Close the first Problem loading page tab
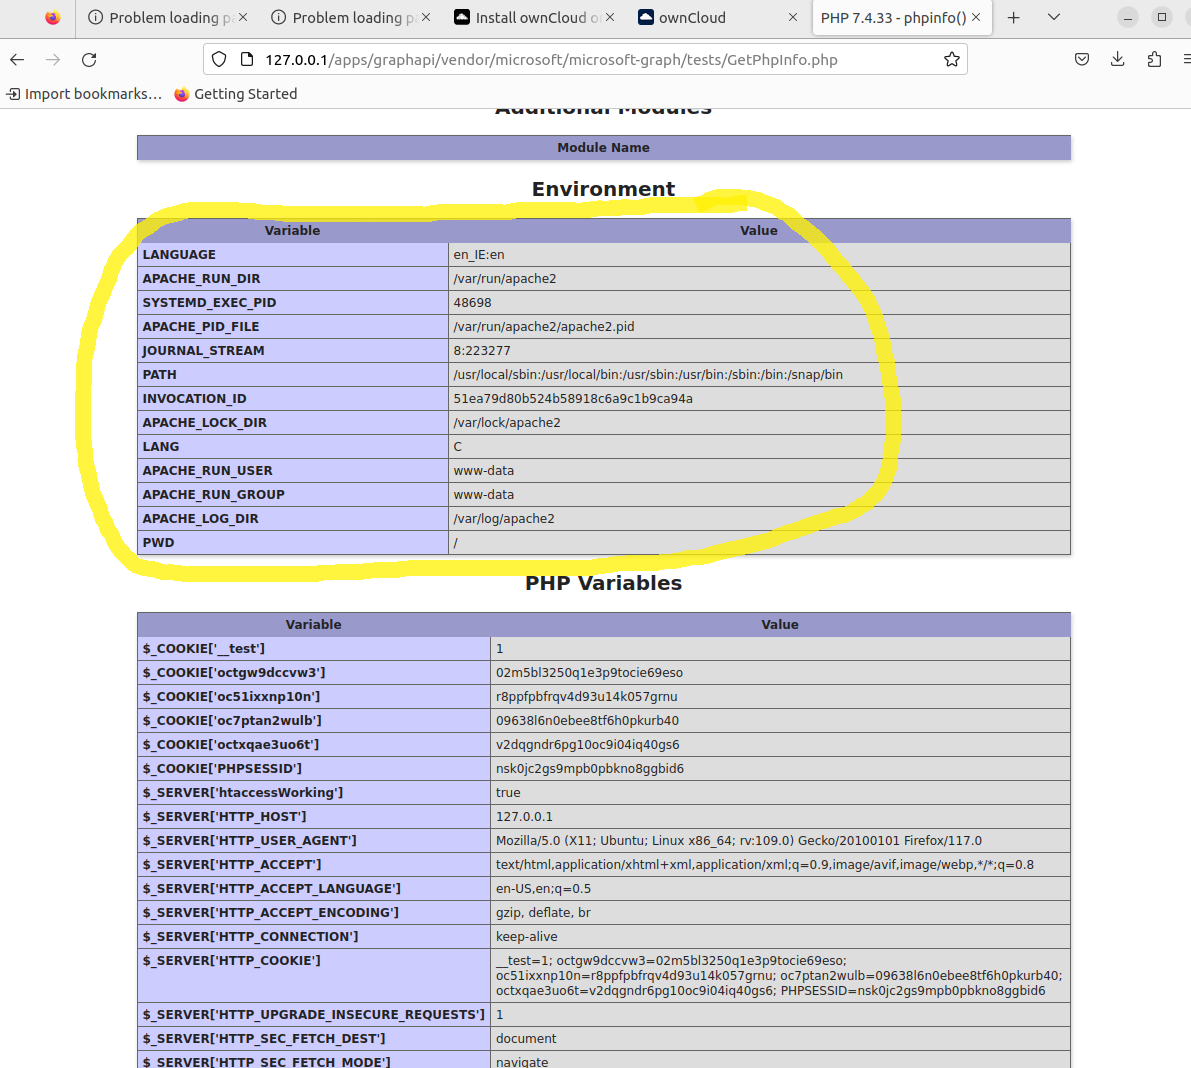The image size is (1191, 1068). [243, 17]
